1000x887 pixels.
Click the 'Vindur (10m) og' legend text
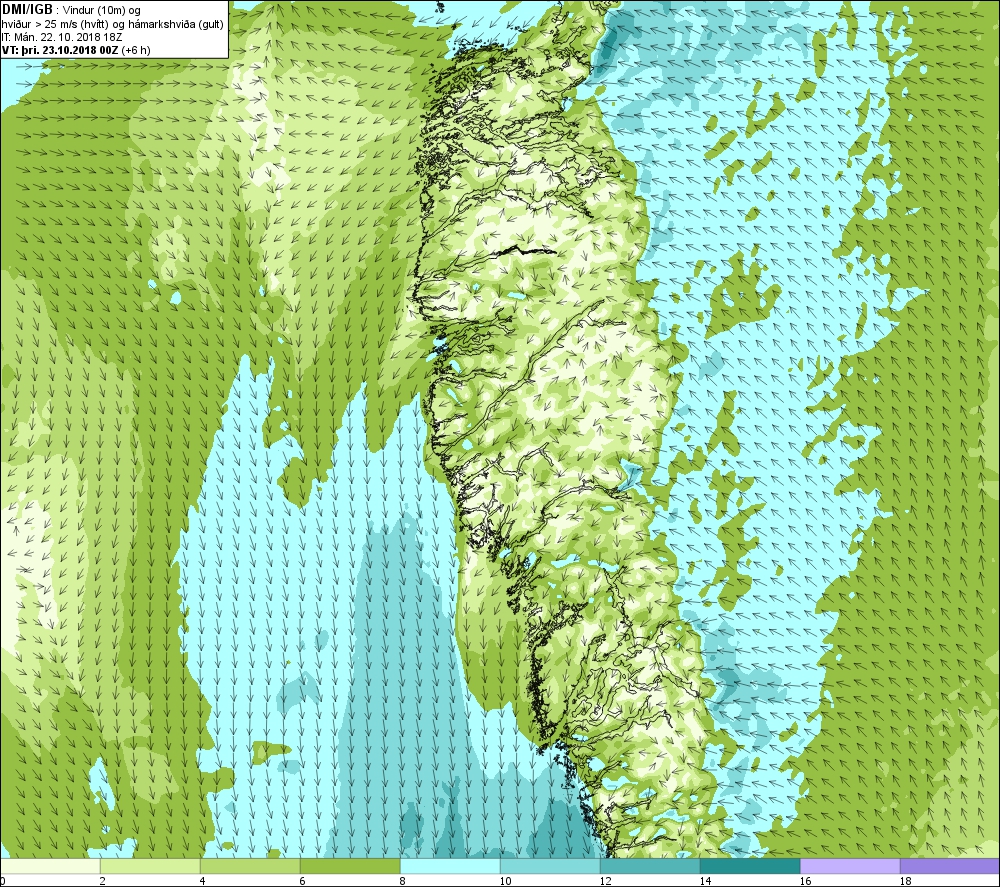pos(103,11)
